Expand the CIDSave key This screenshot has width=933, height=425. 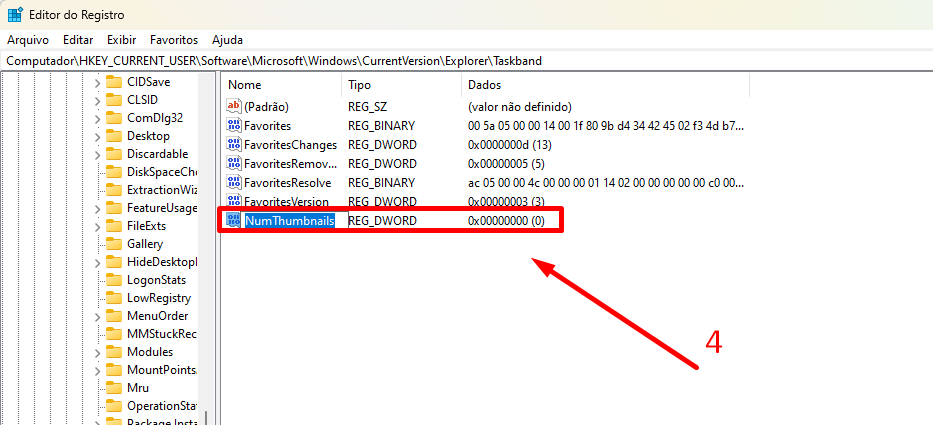click(x=98, y=82)
